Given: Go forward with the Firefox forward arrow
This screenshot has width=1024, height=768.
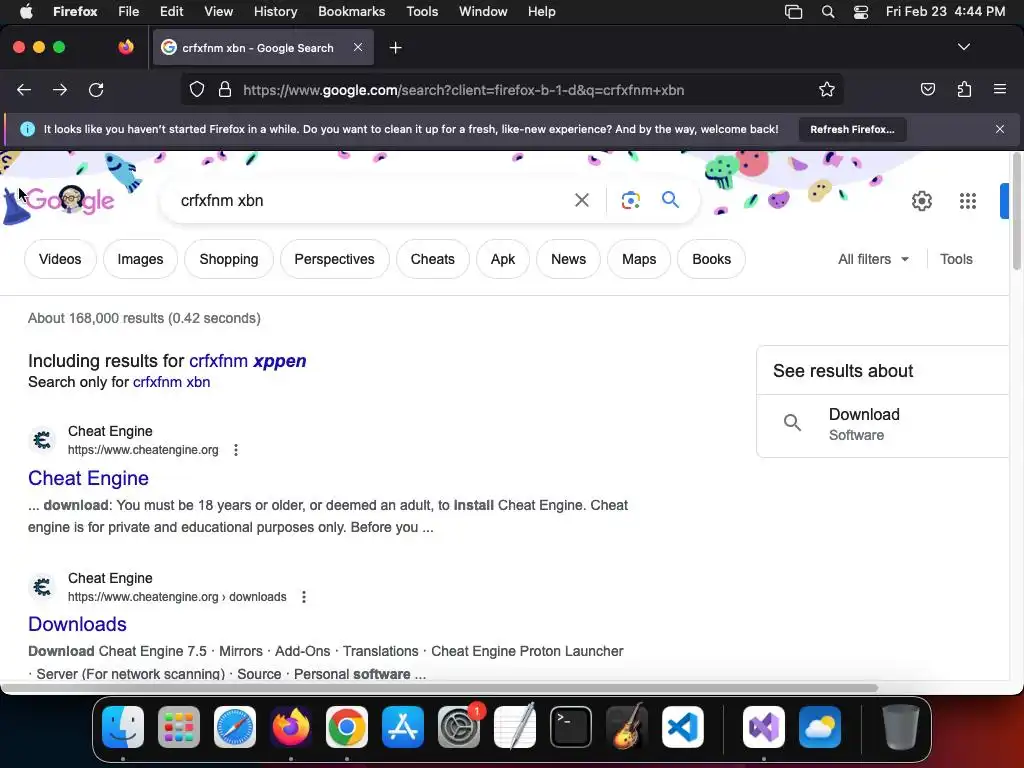Looking at the screenshot, I should [x=60, y=90].
